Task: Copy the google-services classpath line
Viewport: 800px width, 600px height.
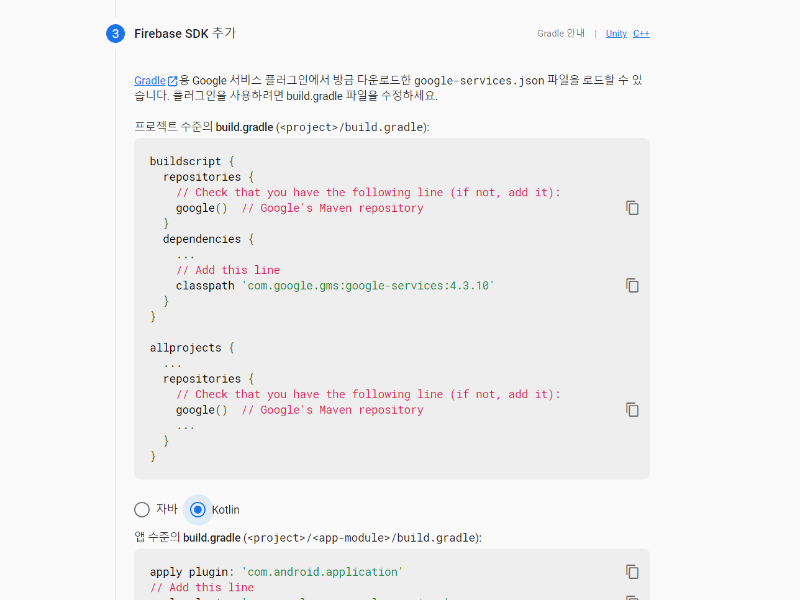Action: [x=632, y=285]
